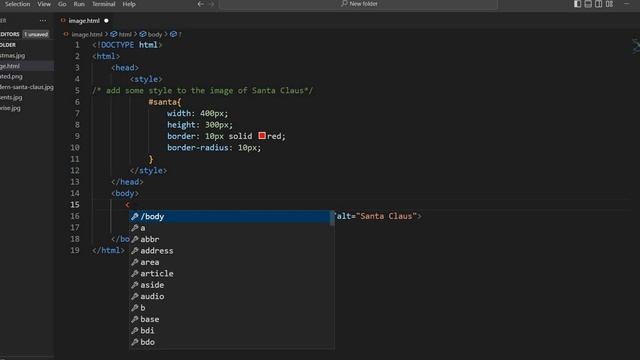
Task: Select the b suggestion
Action: [x=232, y=308]
